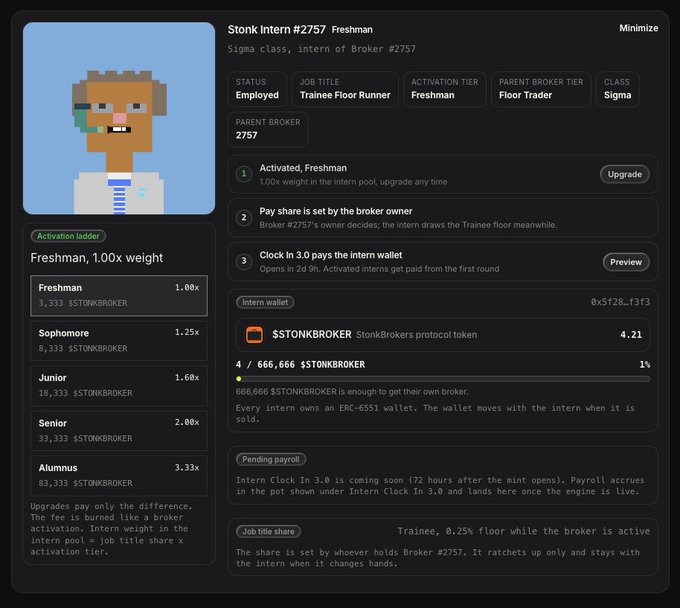680x608 pixels.
Task: Click the Job title share badge
Action: pyautogui.click(x=268, y=531)
